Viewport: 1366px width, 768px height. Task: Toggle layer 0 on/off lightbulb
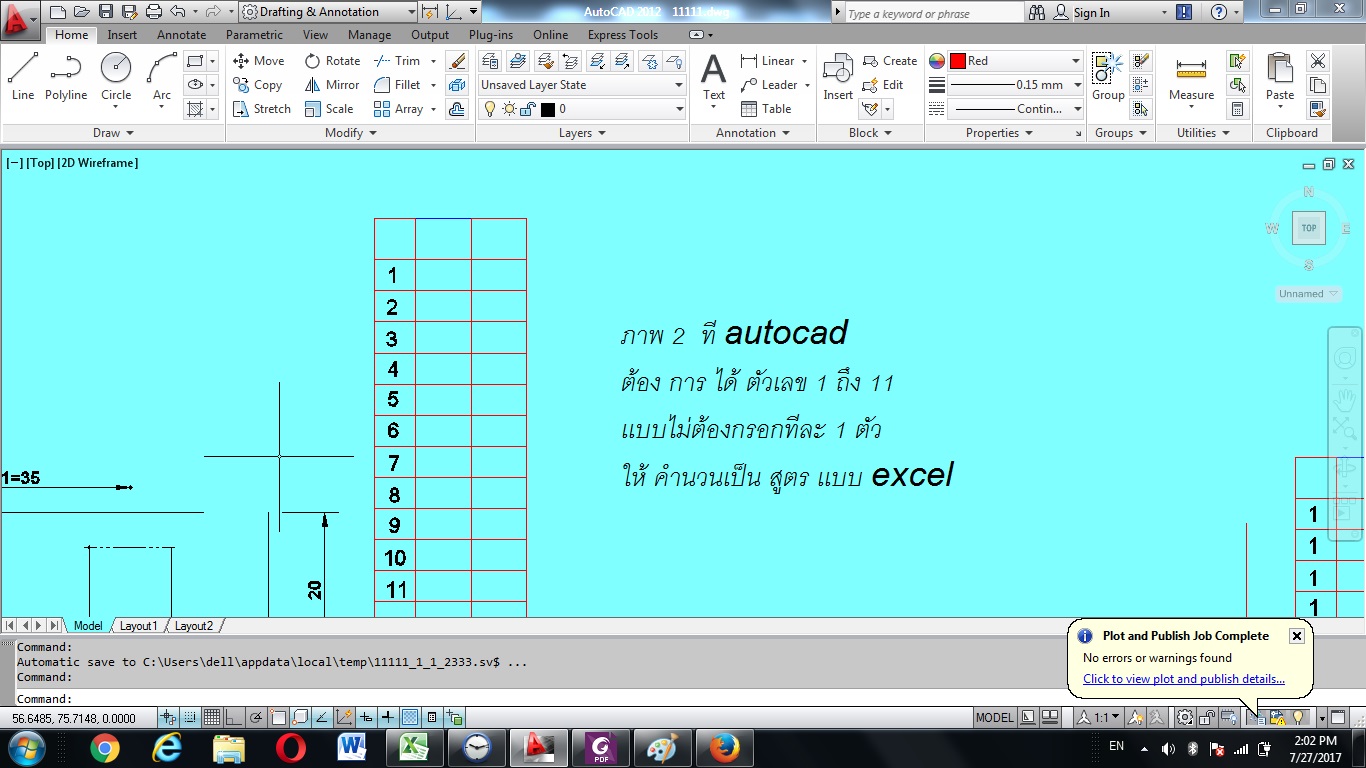[490, 109]
